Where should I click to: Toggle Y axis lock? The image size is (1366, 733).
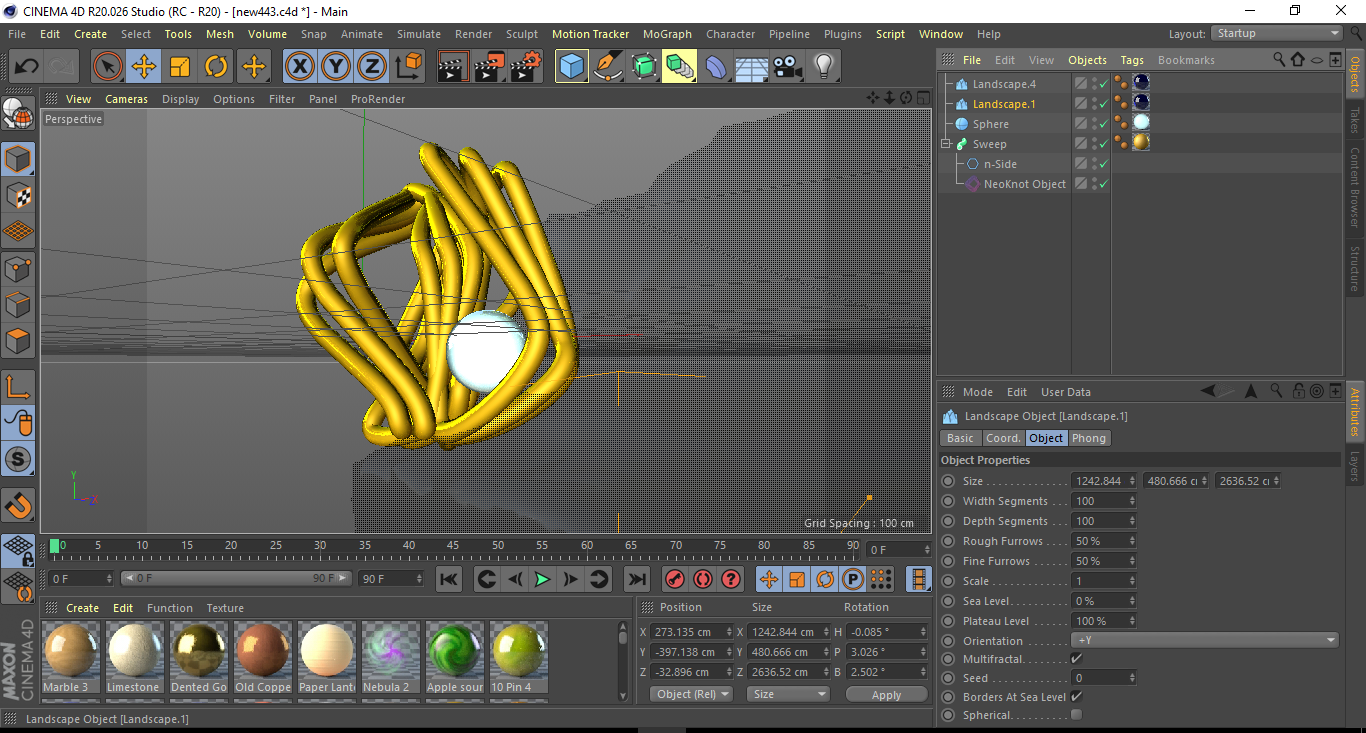336,67
